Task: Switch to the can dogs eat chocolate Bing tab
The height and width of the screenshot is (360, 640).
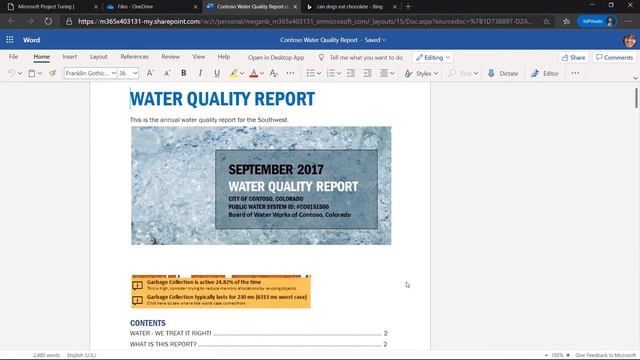Action: click(x=350, y=7)
